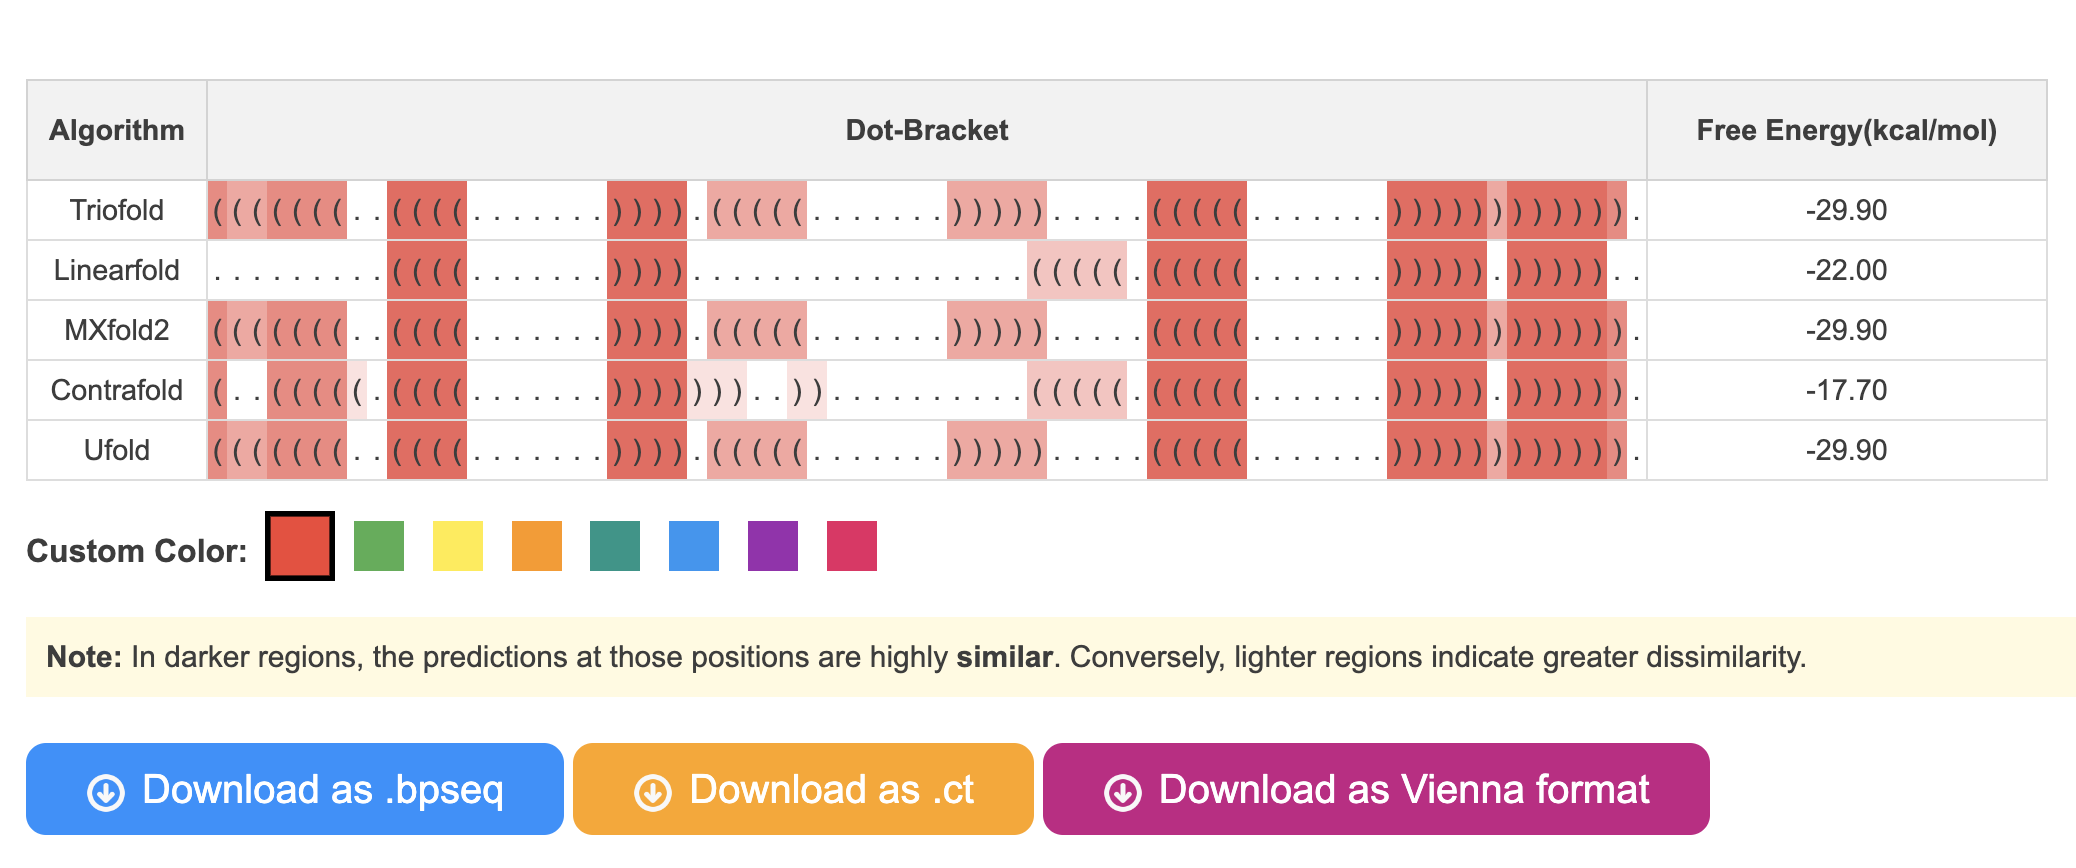
Task: Click the Algorithm column header
Action: click(x=117, y=130)
